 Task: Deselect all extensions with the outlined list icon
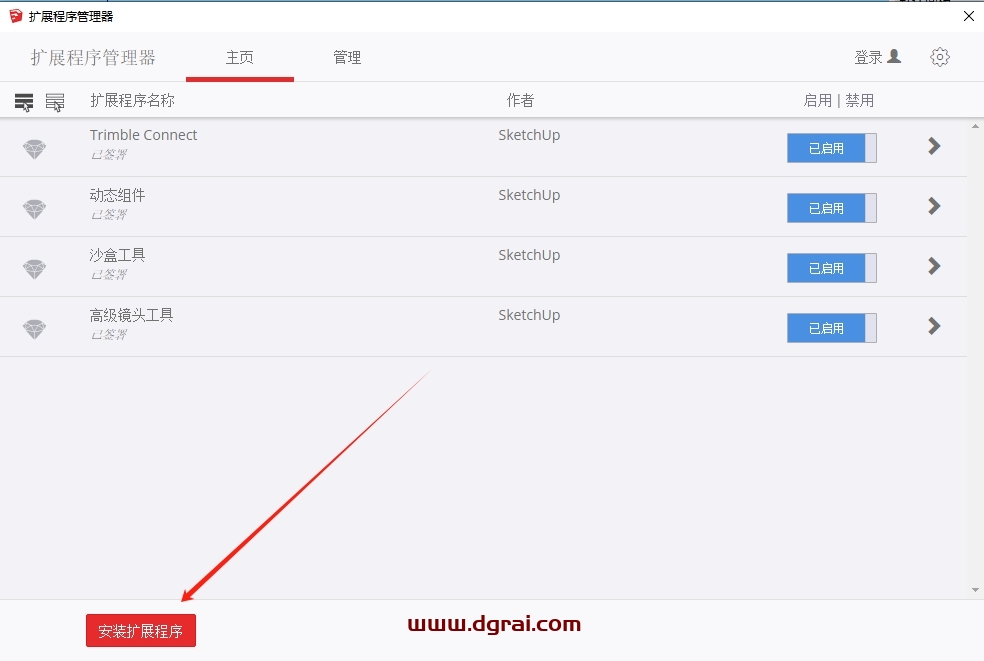pos(55,102)
